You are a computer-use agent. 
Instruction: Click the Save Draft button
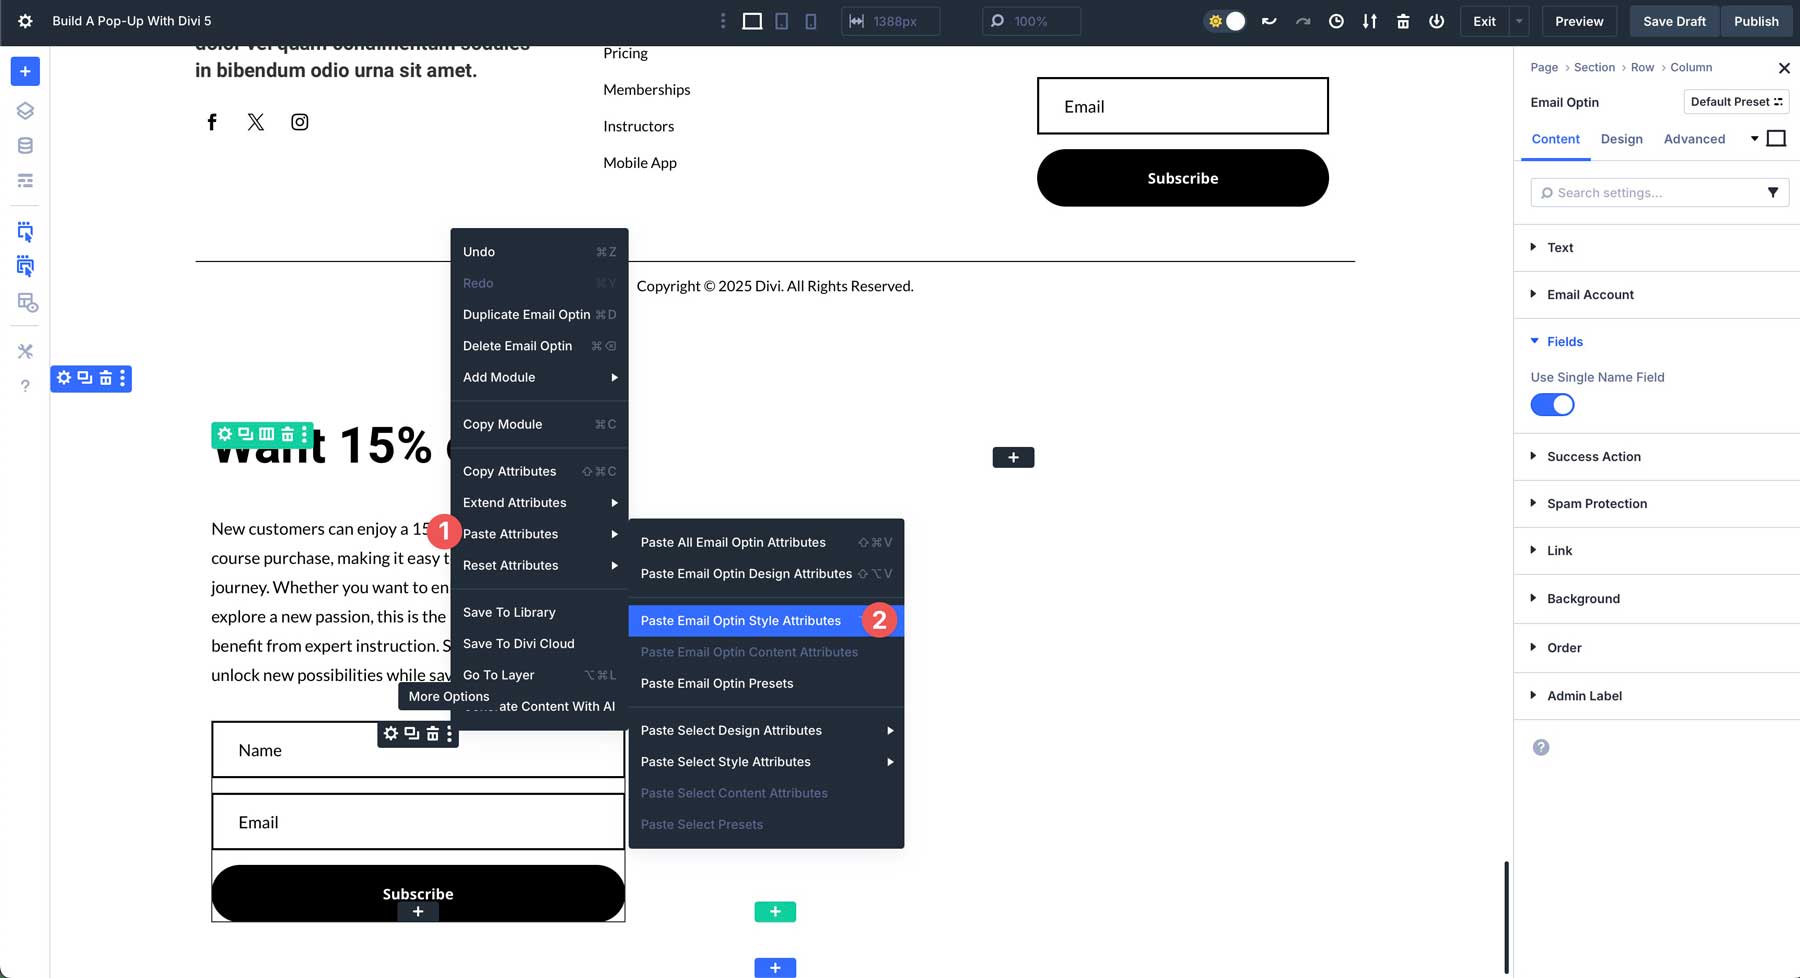1673,20
